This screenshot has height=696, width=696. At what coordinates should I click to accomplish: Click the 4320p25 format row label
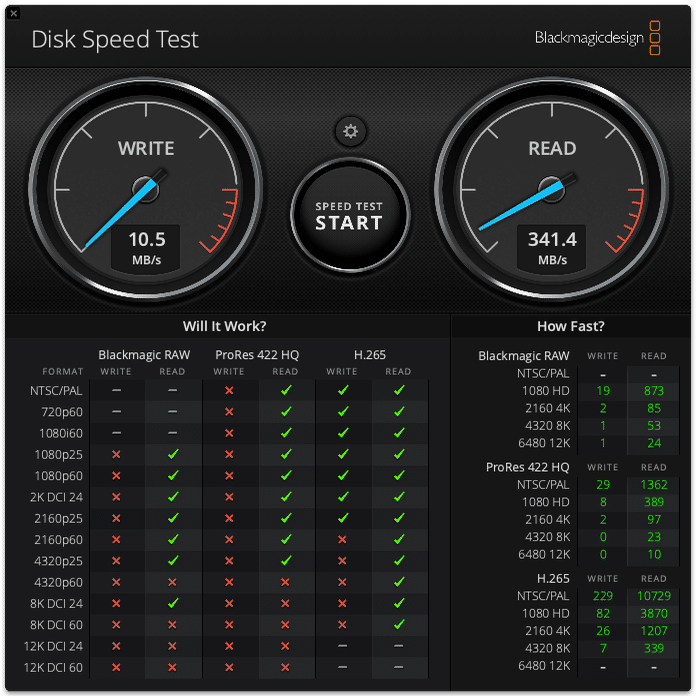(x=59, y=561)
